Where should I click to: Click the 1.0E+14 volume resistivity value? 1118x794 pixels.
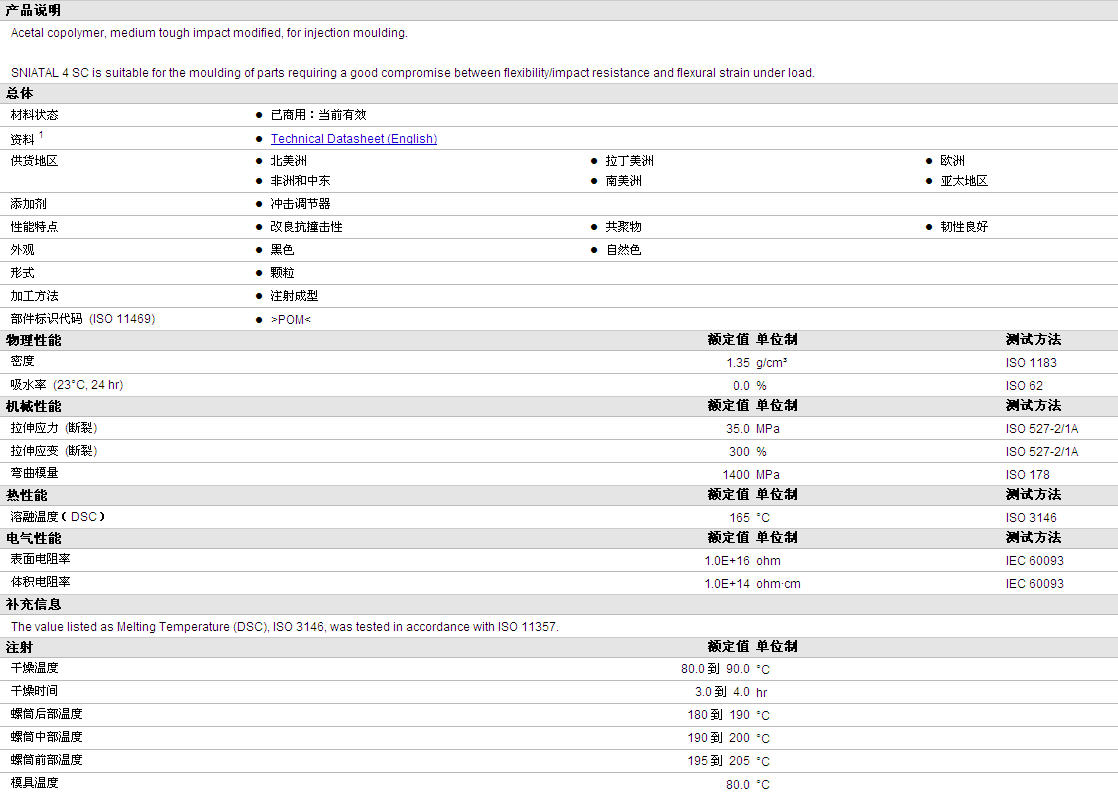coord(727,584)
